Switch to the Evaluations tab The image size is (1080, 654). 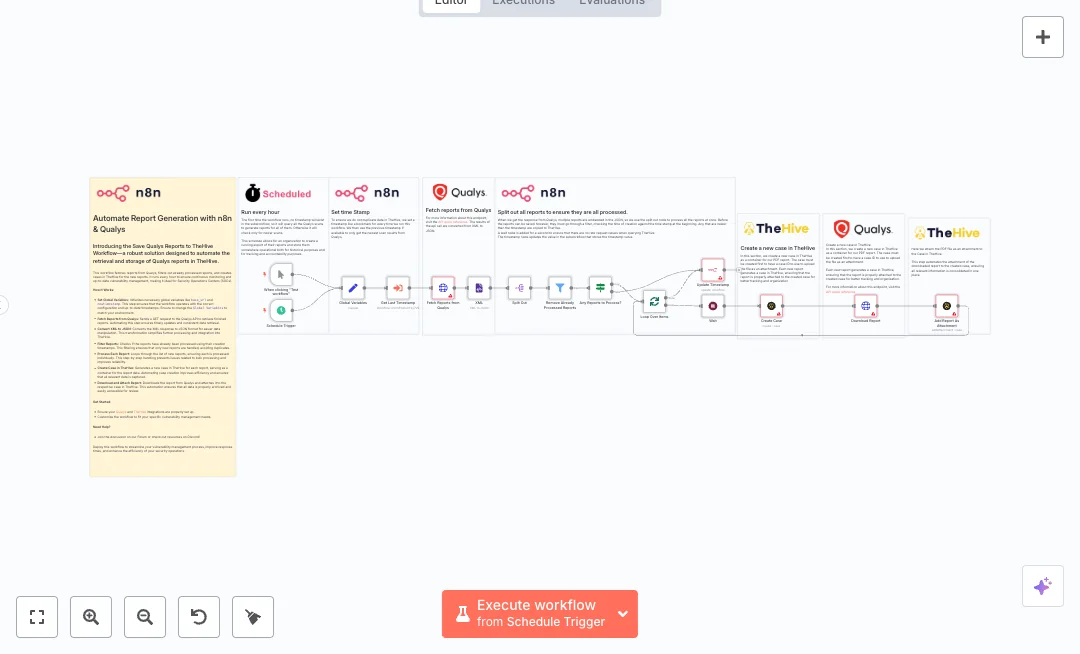tap(612, 2)
